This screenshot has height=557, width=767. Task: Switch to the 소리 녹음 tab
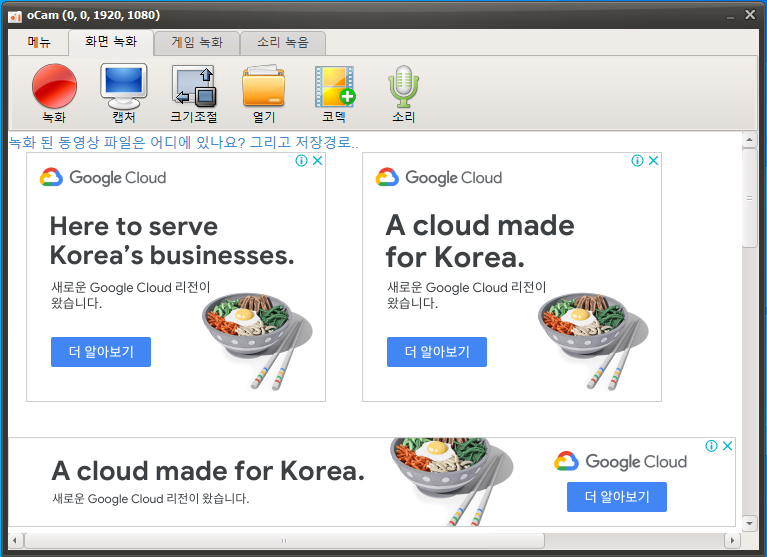click(283, 43)
